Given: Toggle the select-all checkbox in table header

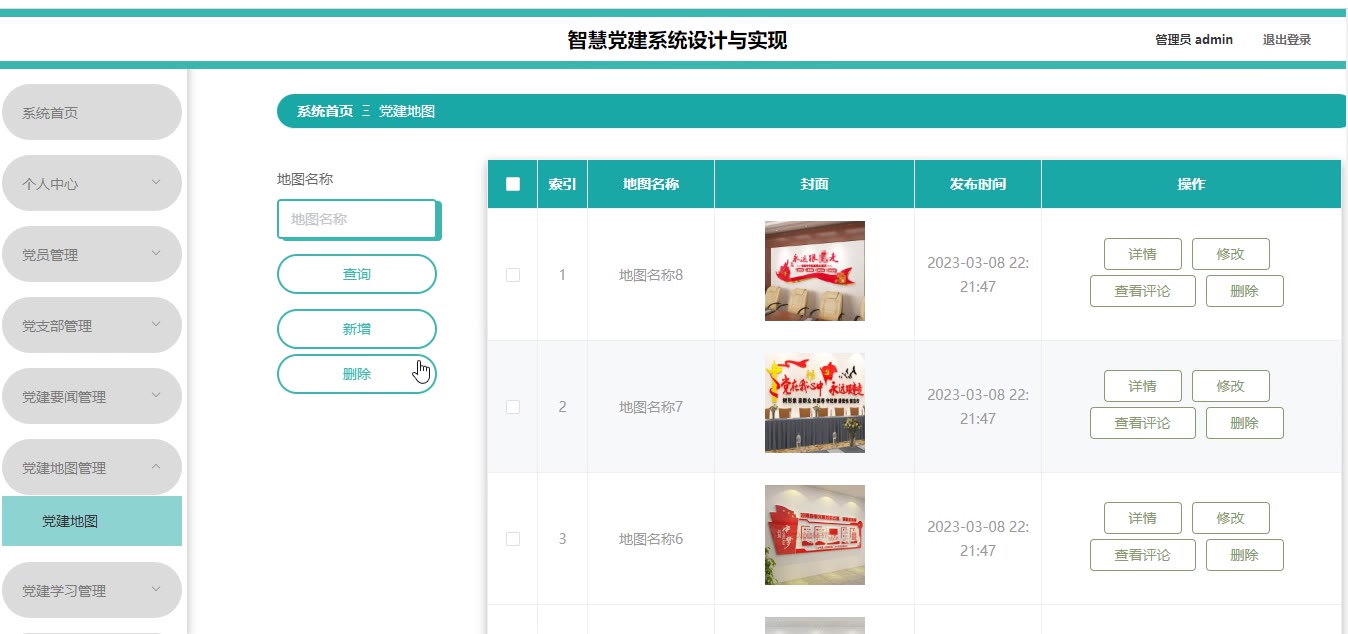Looking at the screenshot, I should click(513, 184).
